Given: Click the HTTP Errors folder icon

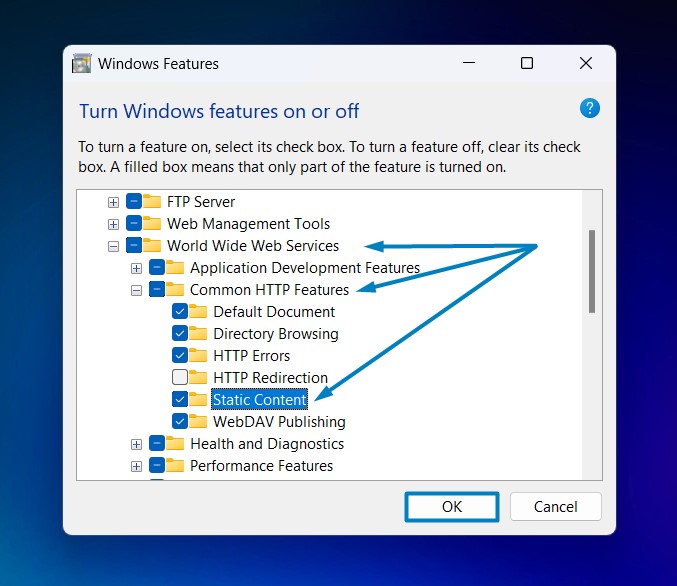Looking at the screenshot, I should pos(198,355).
